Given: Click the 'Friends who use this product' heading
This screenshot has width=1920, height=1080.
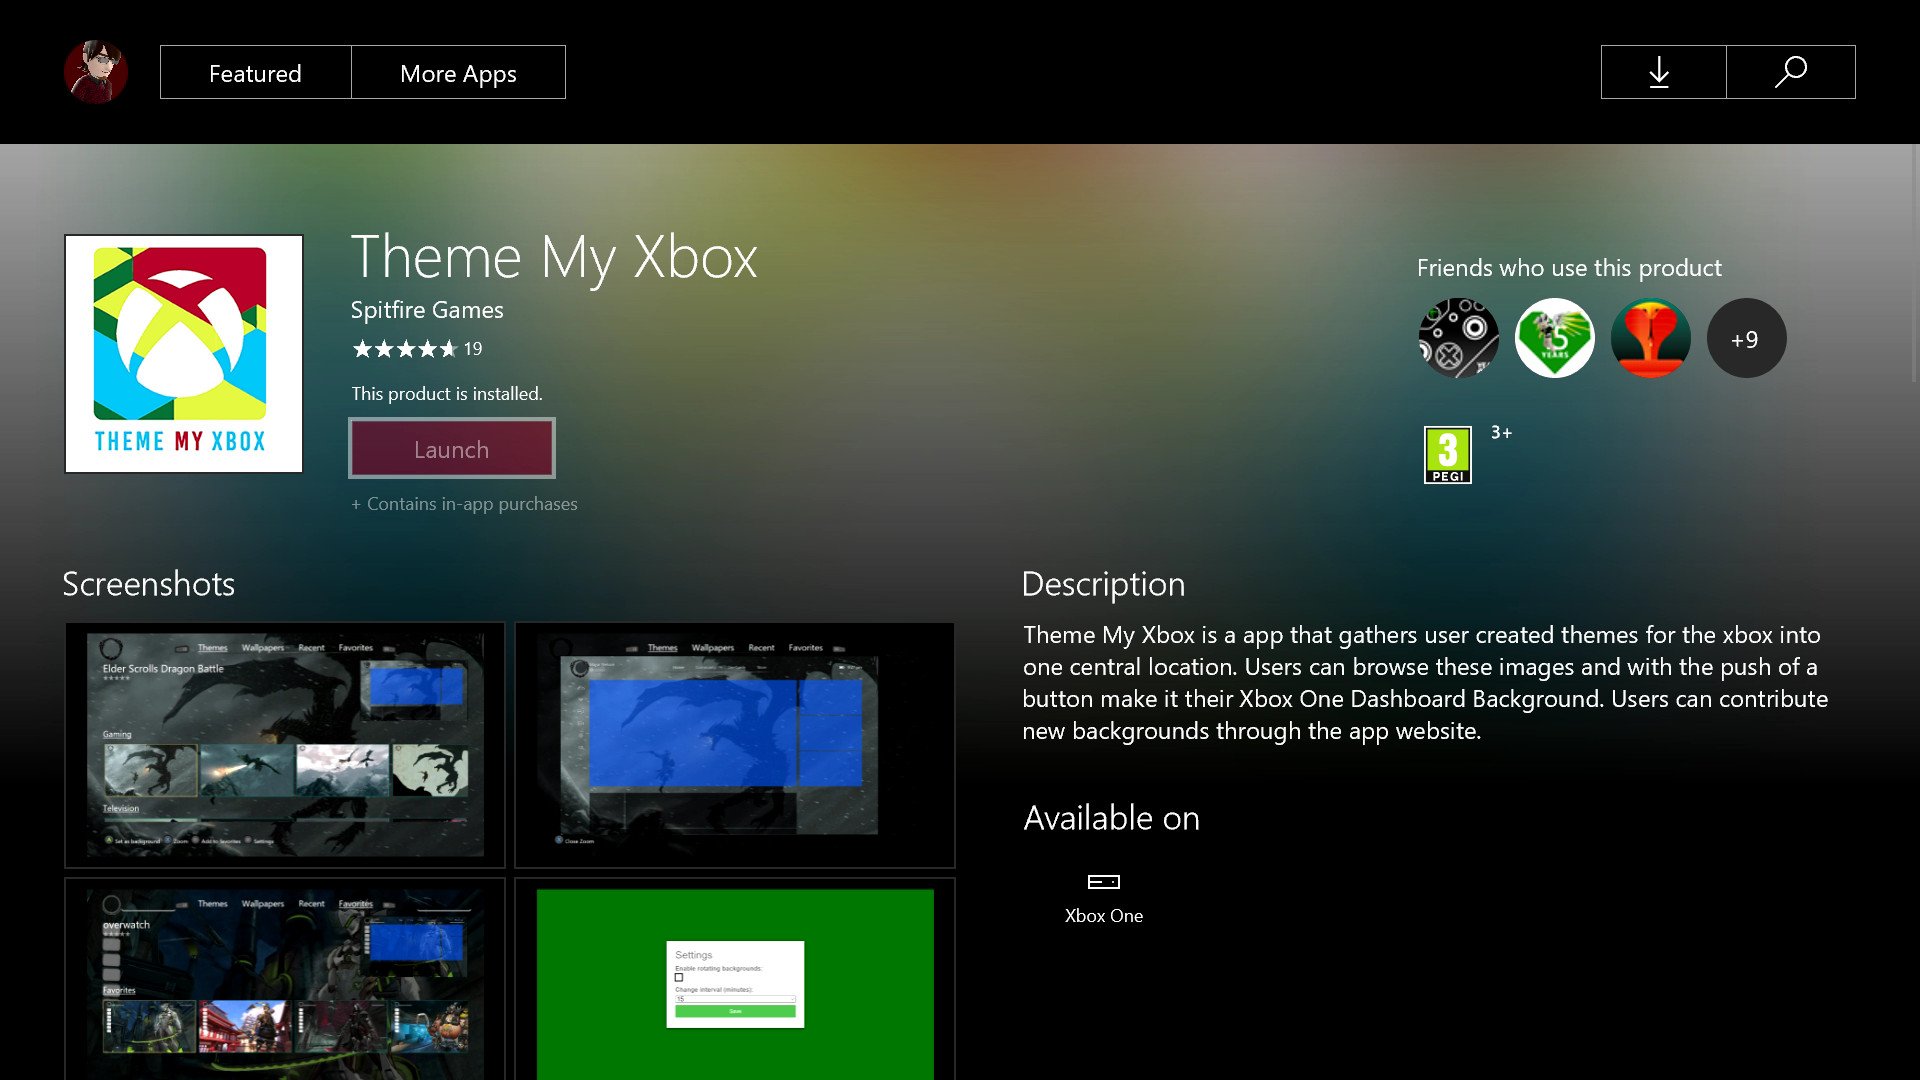Looking at the screenshot, I should tap(1569, 268).
